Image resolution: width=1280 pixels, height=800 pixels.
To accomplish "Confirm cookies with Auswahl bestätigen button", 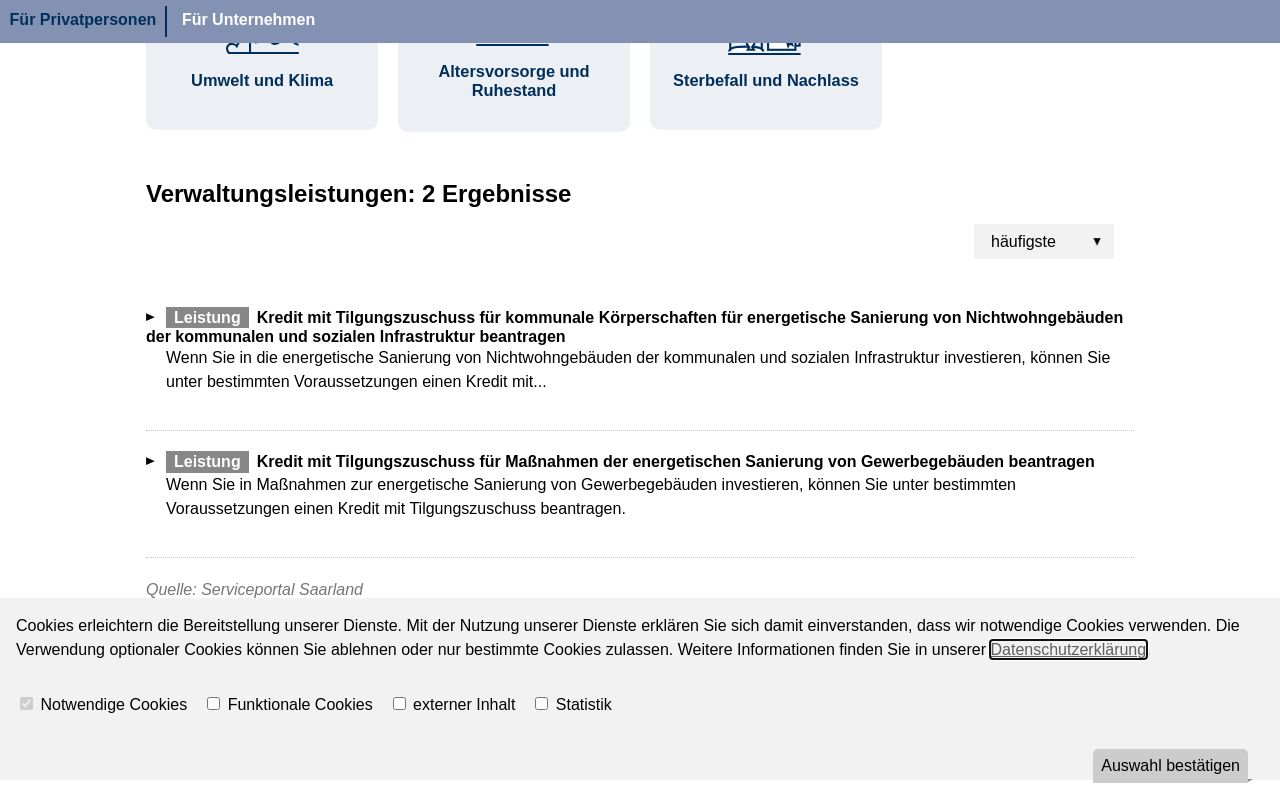I will pos(1170,766).
